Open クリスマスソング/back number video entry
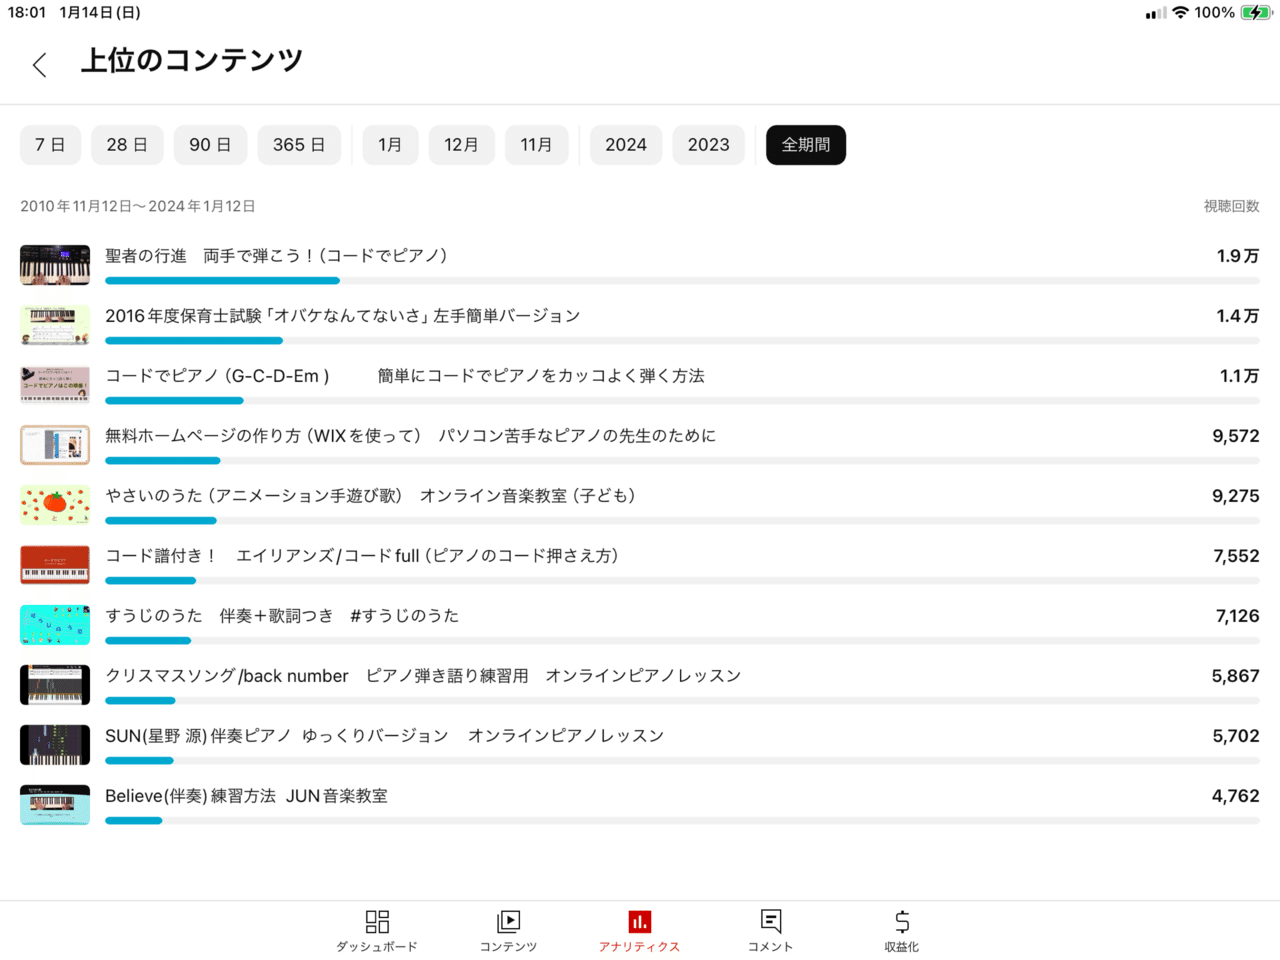The width and height of the screenshot is (1280, 960). pos(423,676)
